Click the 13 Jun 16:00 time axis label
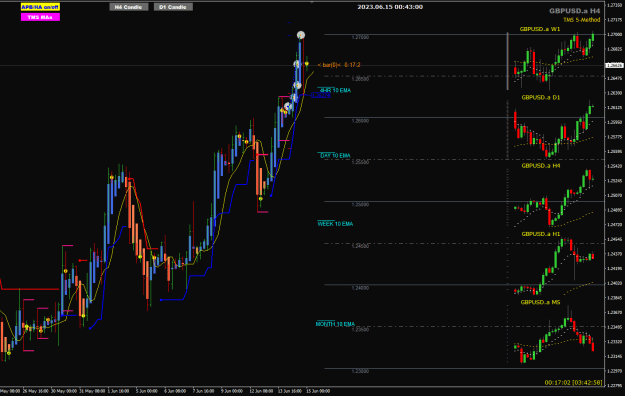 [290, 391]
